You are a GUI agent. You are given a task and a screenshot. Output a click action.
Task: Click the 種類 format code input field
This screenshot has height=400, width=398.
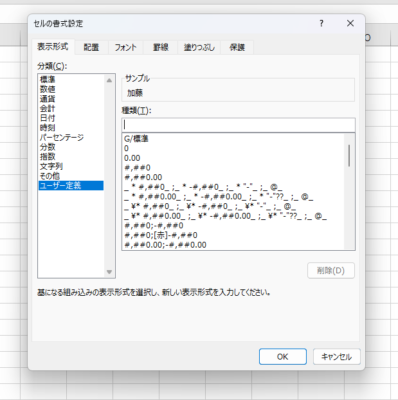click(238, 125)
